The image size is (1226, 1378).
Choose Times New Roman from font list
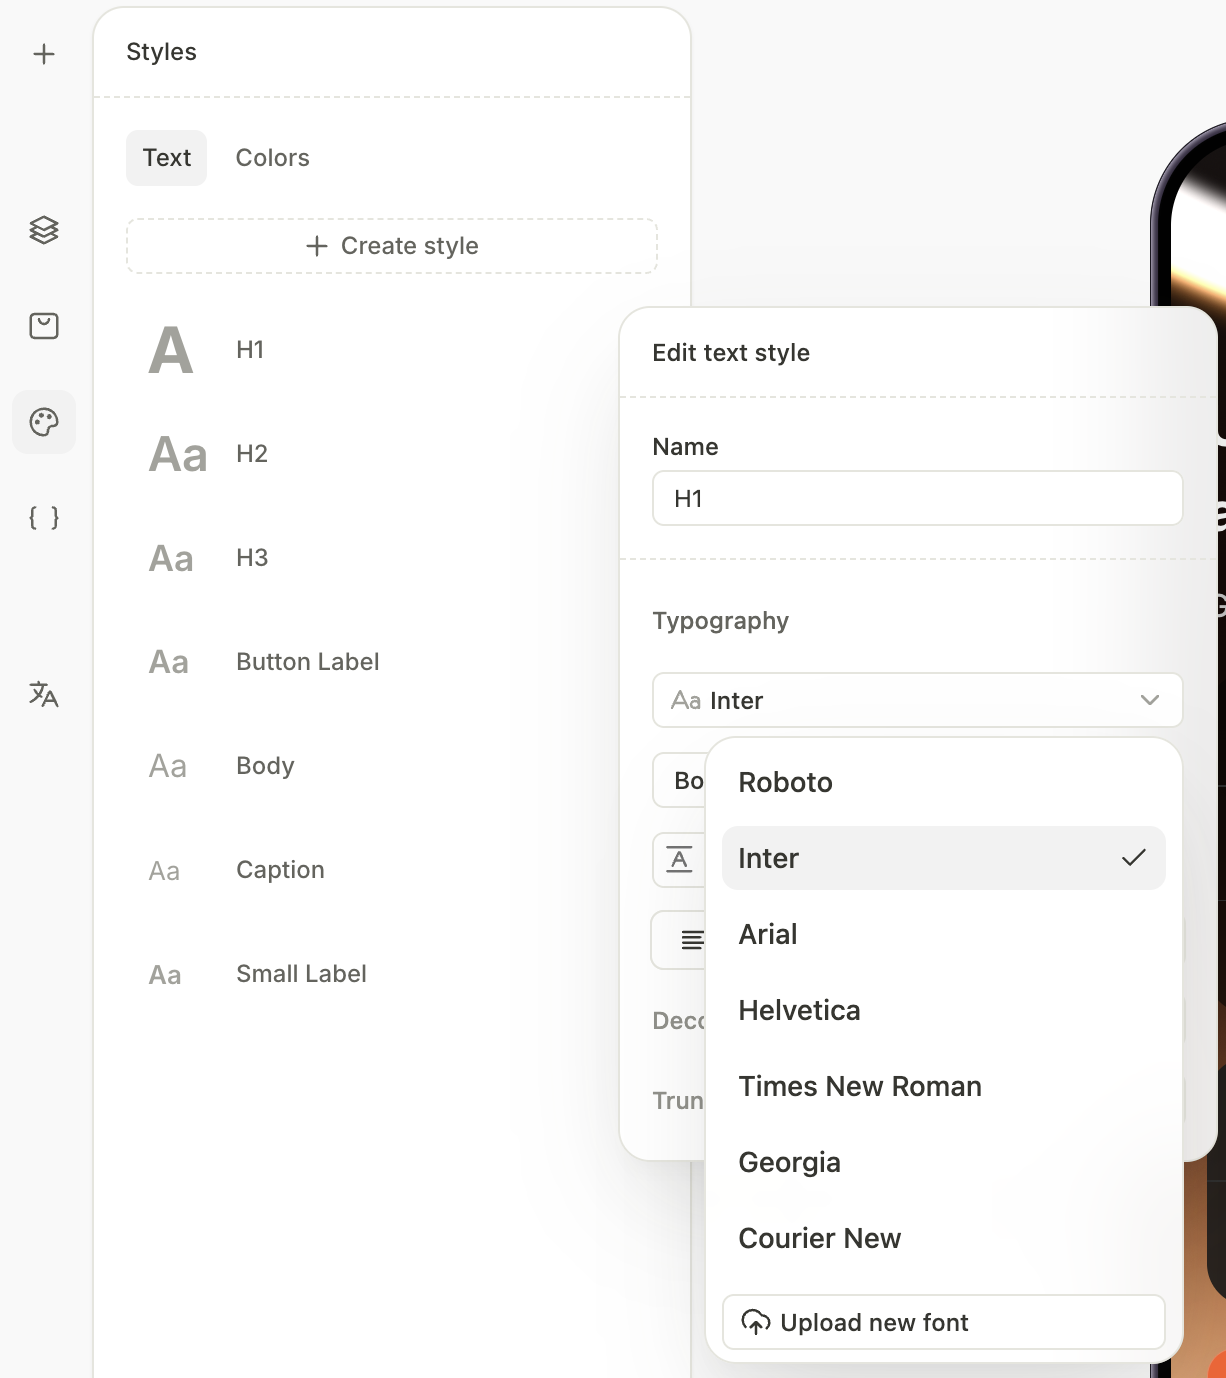point(944,1086)
